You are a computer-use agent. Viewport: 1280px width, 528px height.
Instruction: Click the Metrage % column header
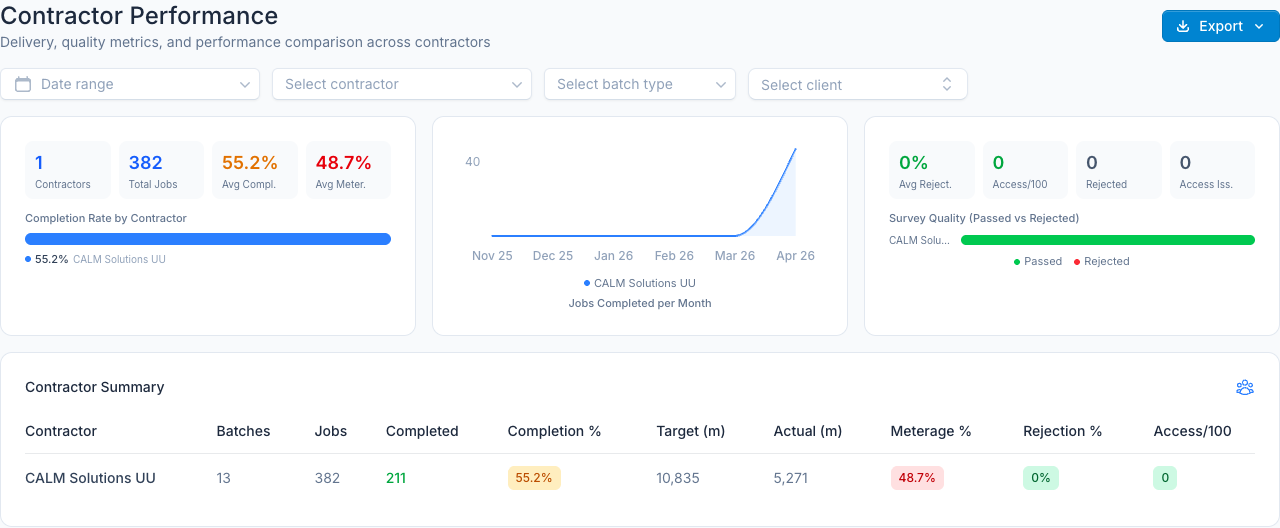click(x=931, y=431)
